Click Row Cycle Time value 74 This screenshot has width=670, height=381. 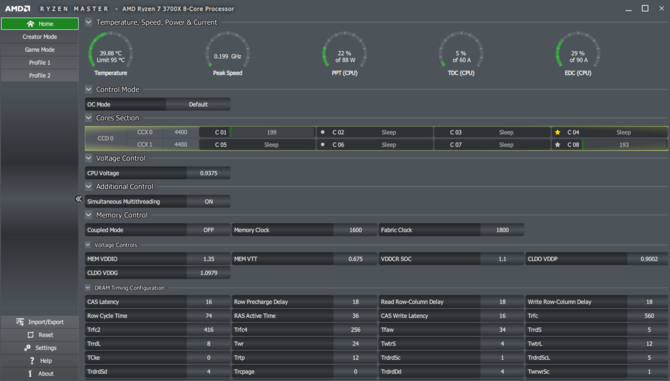209,316
